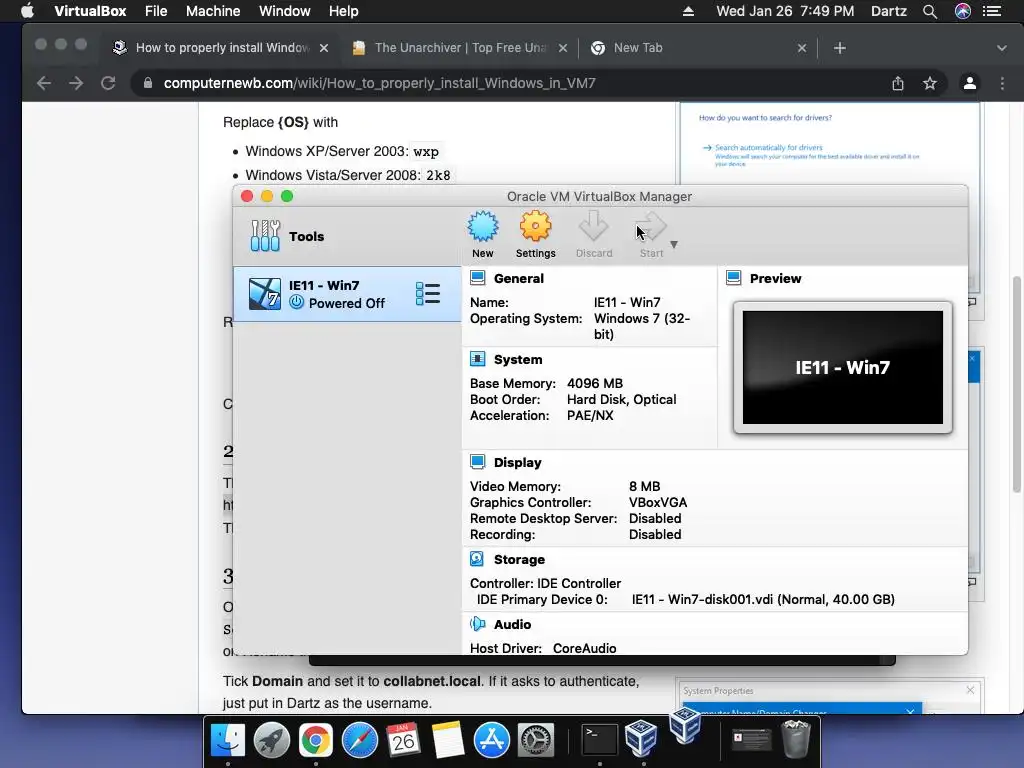Open App Store from the Dock
Viewport: 1024px width, 768px height.
point(492,740)
